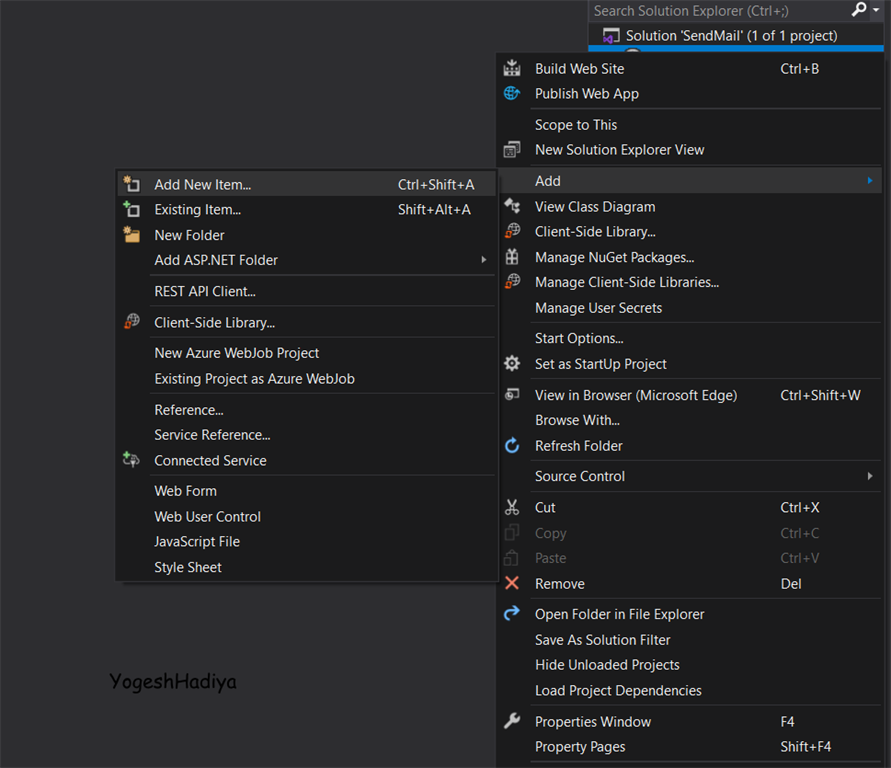Screen dimensions: 891x768
Task: Click the Connected Service icon
Action: pos(132,460)
